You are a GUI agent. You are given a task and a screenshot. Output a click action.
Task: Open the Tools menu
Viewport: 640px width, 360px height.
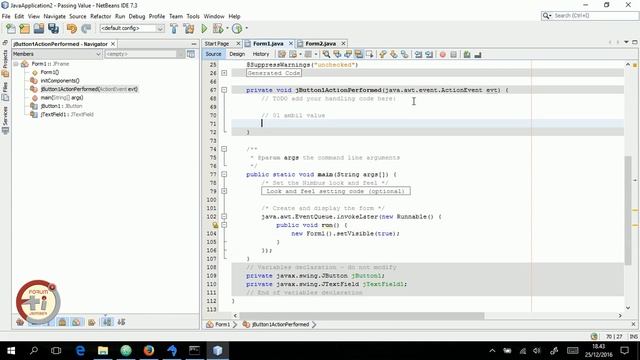click(193, 16)
